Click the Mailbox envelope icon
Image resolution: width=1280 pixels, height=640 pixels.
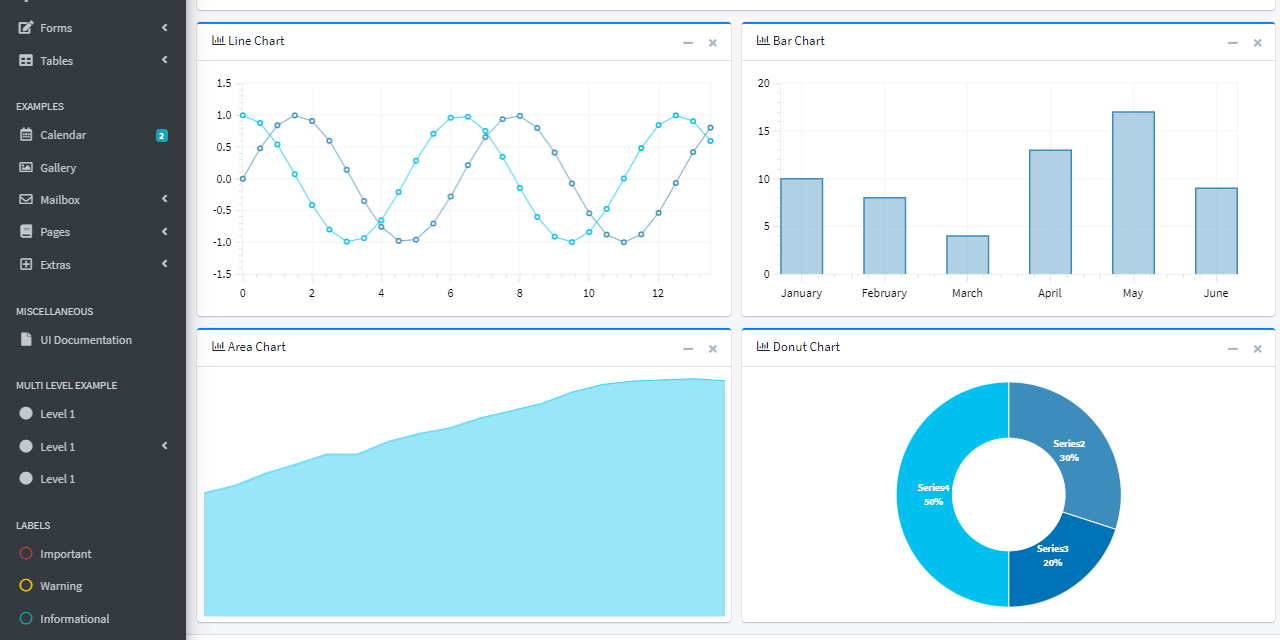pyautogui.click(x=26, y=199)
